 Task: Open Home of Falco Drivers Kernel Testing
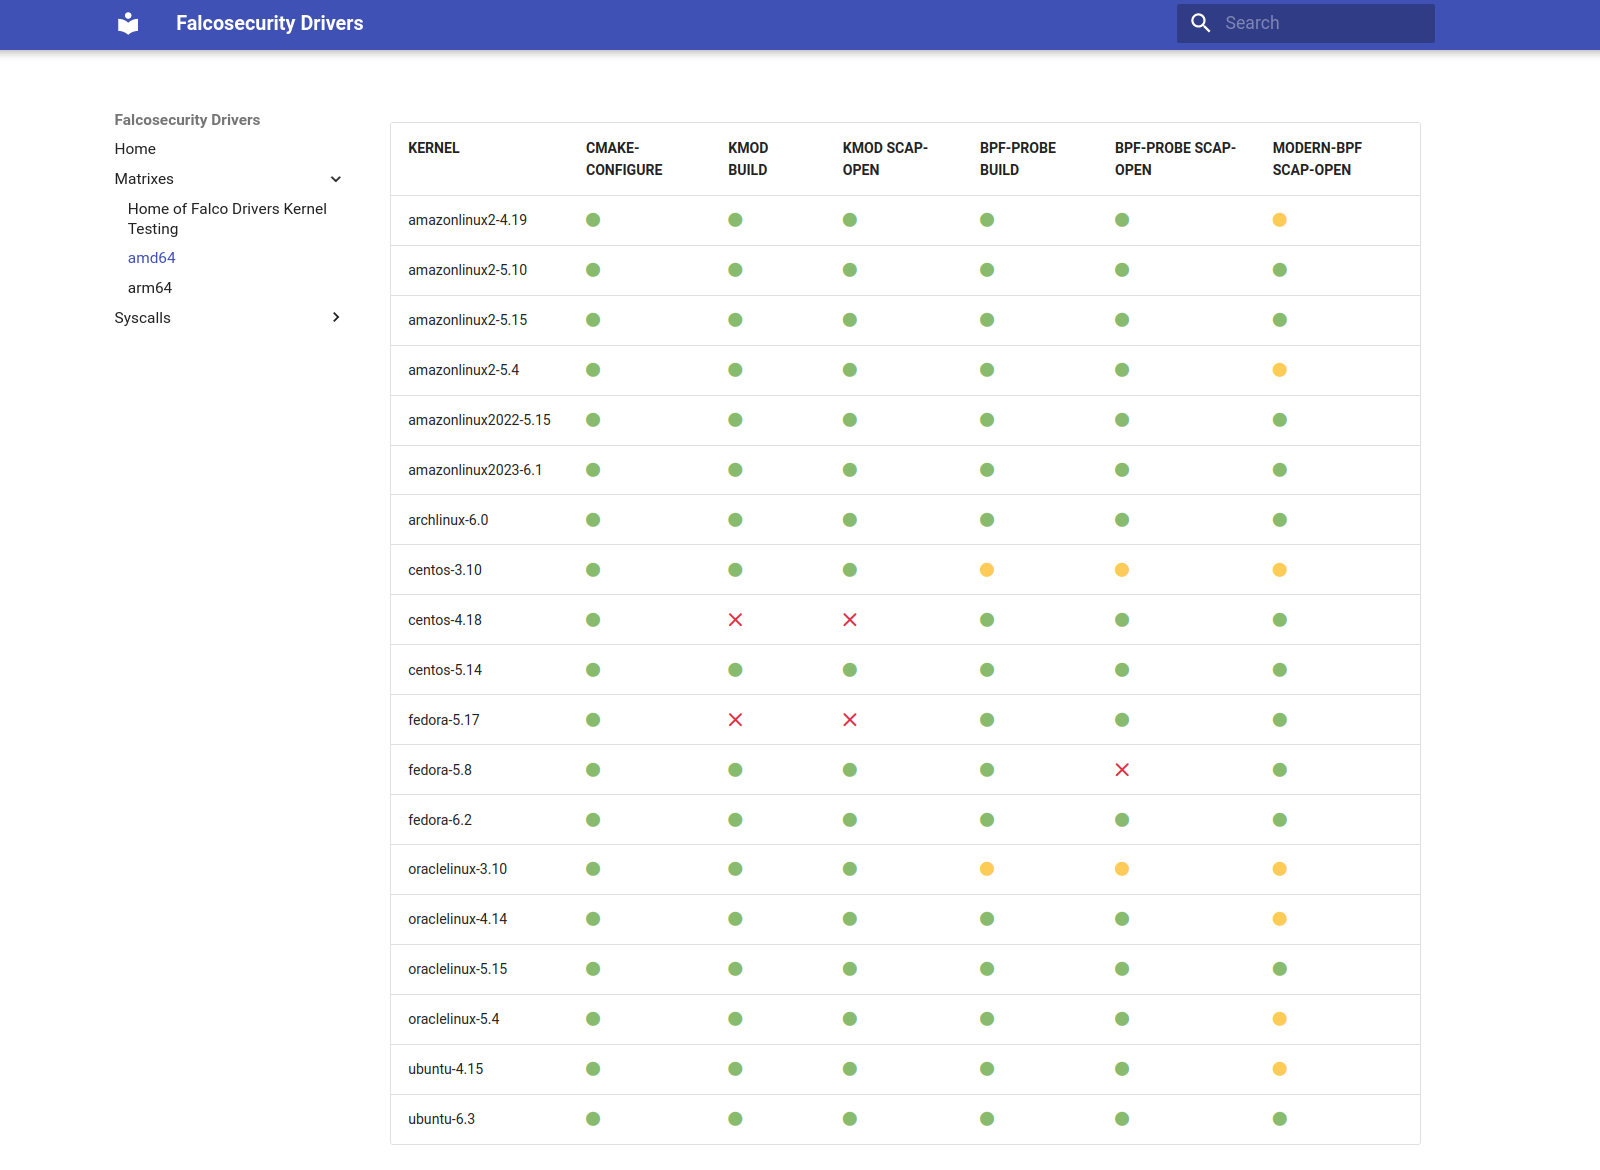[x=227, y=219]
